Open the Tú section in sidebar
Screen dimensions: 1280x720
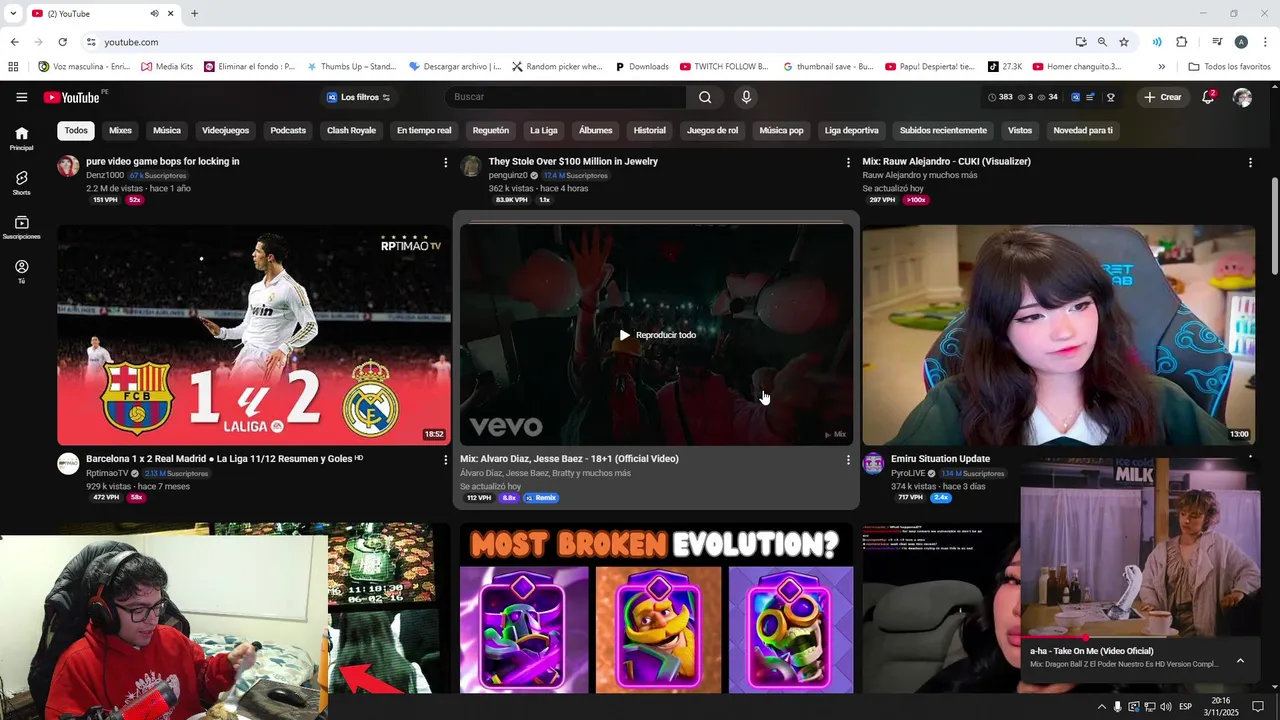click(21, 271)
